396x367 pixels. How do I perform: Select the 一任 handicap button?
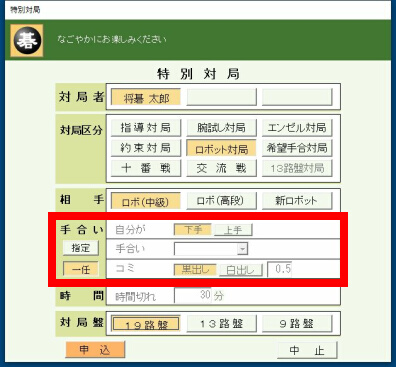(81, 269)
